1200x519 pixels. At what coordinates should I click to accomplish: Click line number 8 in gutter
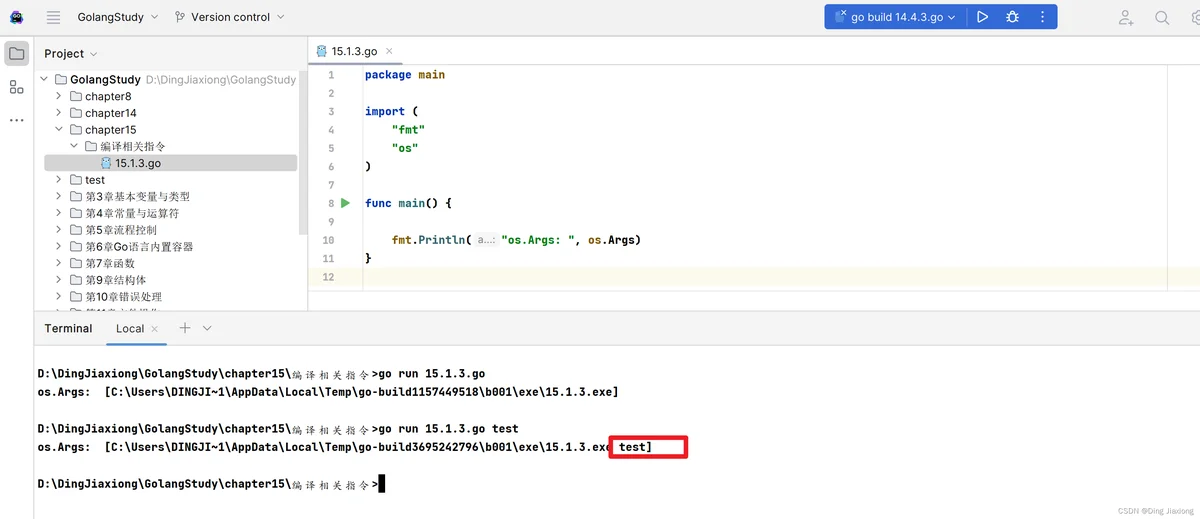point(330,203)
